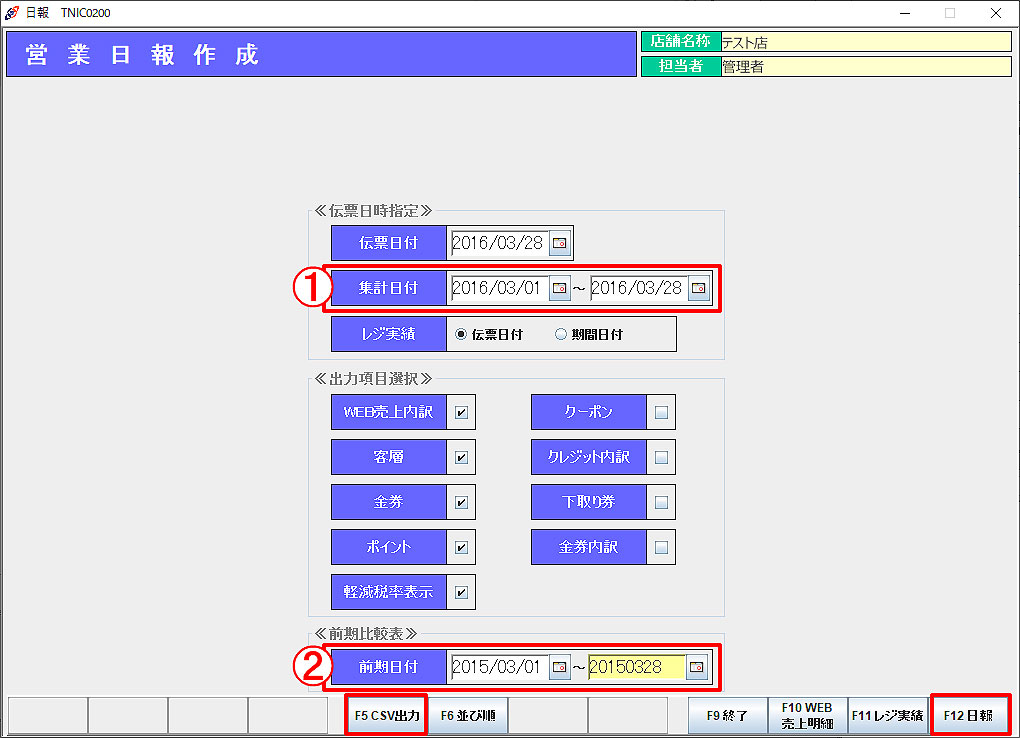Click the 客層 label
Image resolution: width=1020 pixels, height=738 pixels.
388,457
